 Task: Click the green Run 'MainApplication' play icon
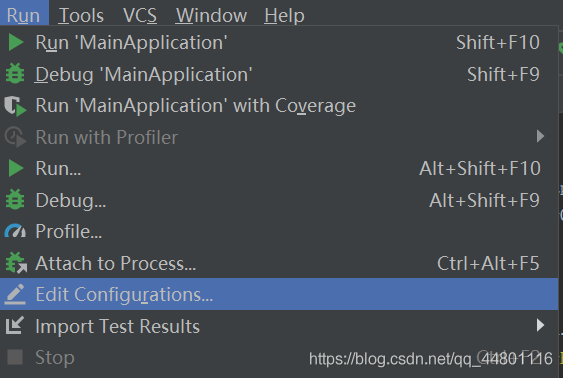pyautogui.click(x=15, y=42)
